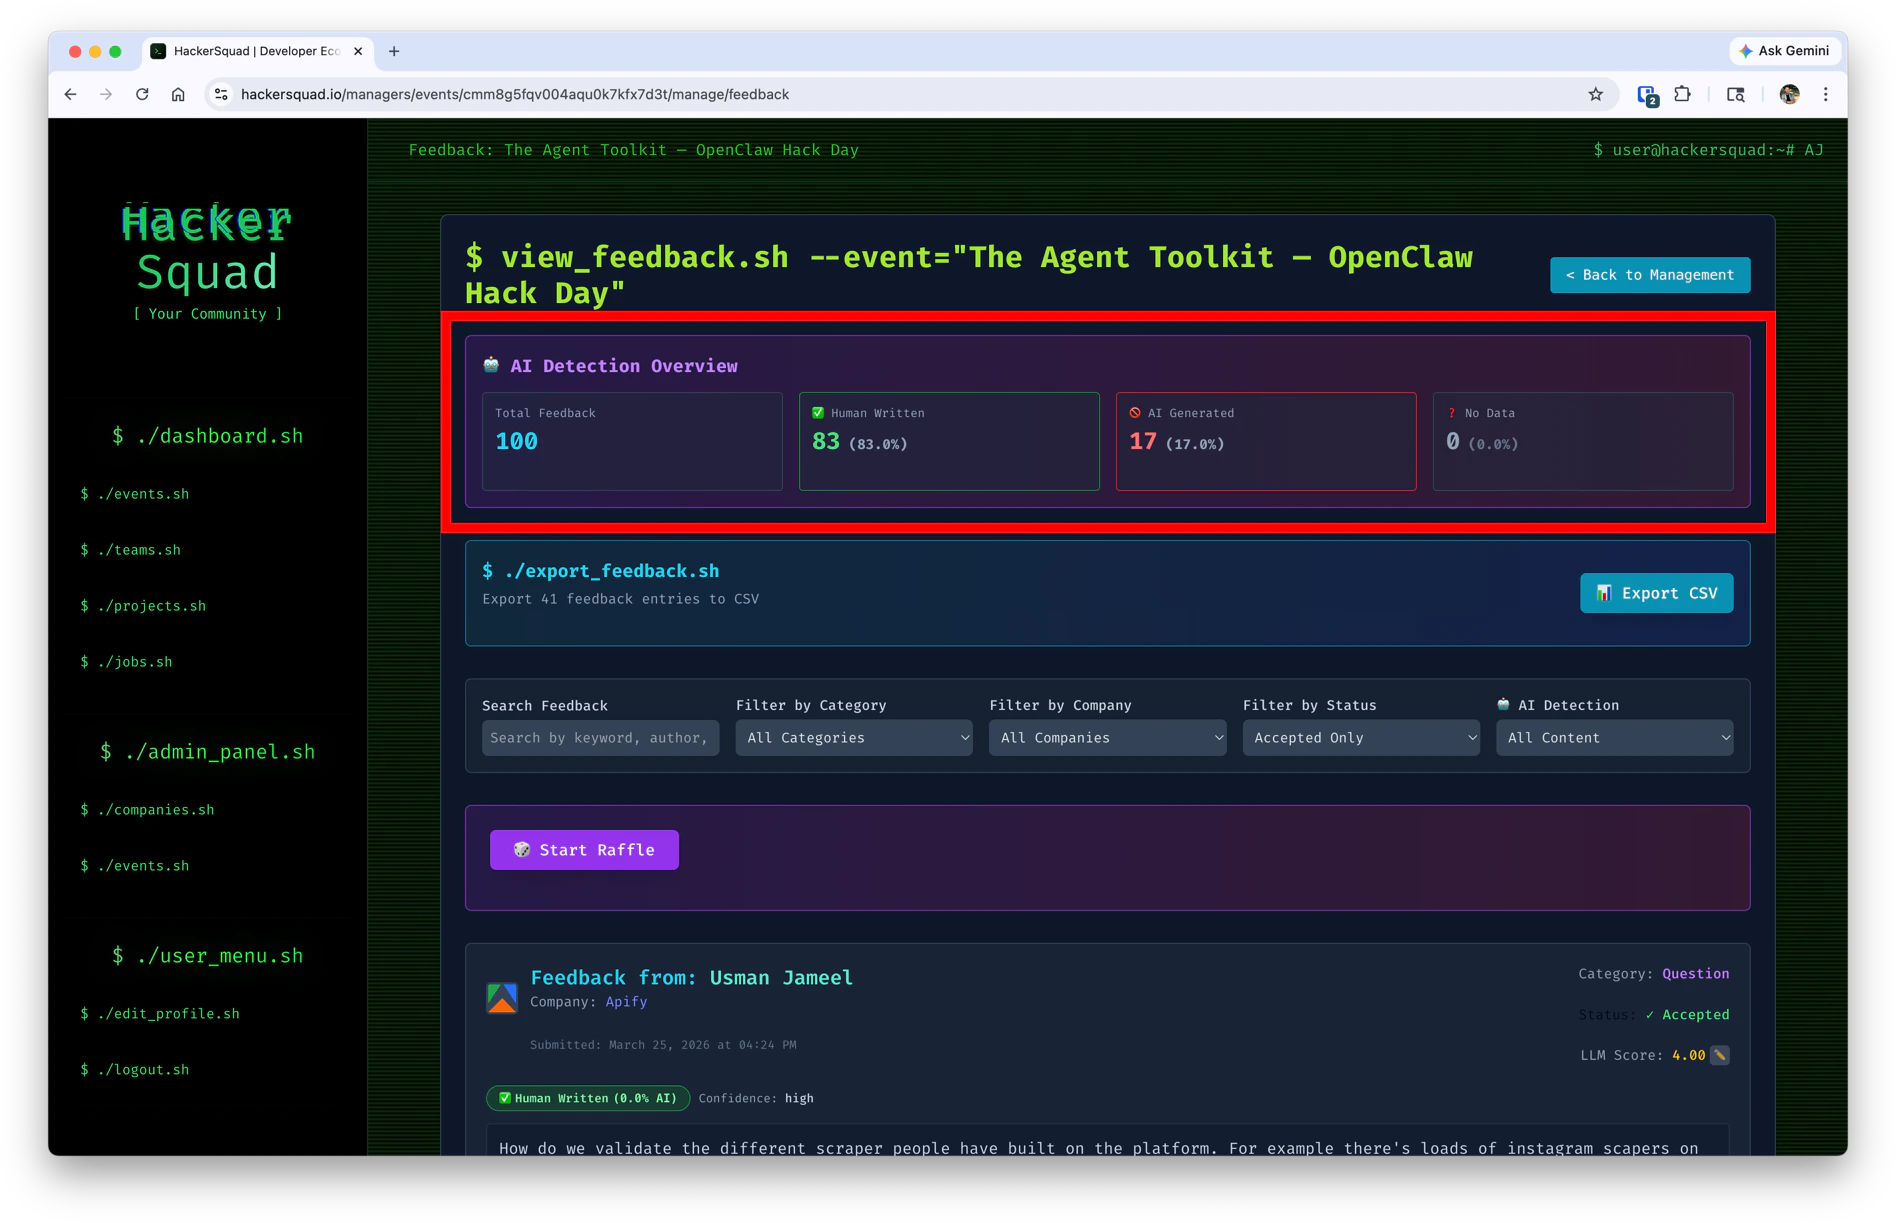The width and height of the screenshot is (1896, 1223).
Task: Open the Chrome three-dot menu
Action: (x=1826, y=94)
